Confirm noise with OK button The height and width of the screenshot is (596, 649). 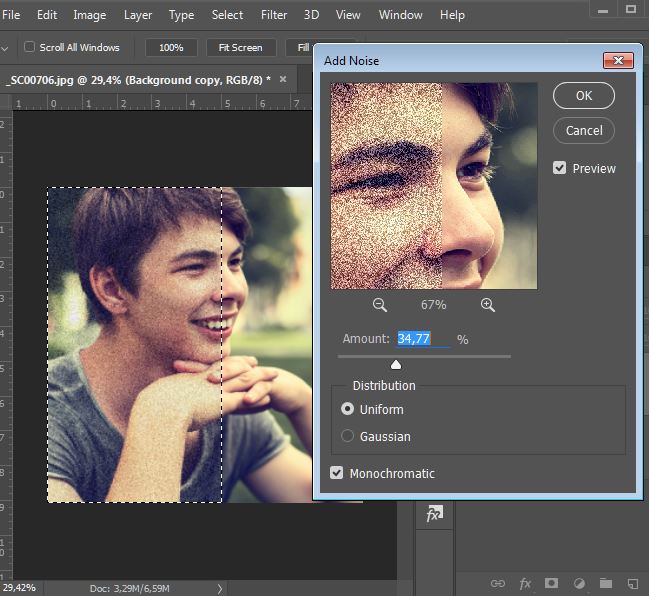584,95
